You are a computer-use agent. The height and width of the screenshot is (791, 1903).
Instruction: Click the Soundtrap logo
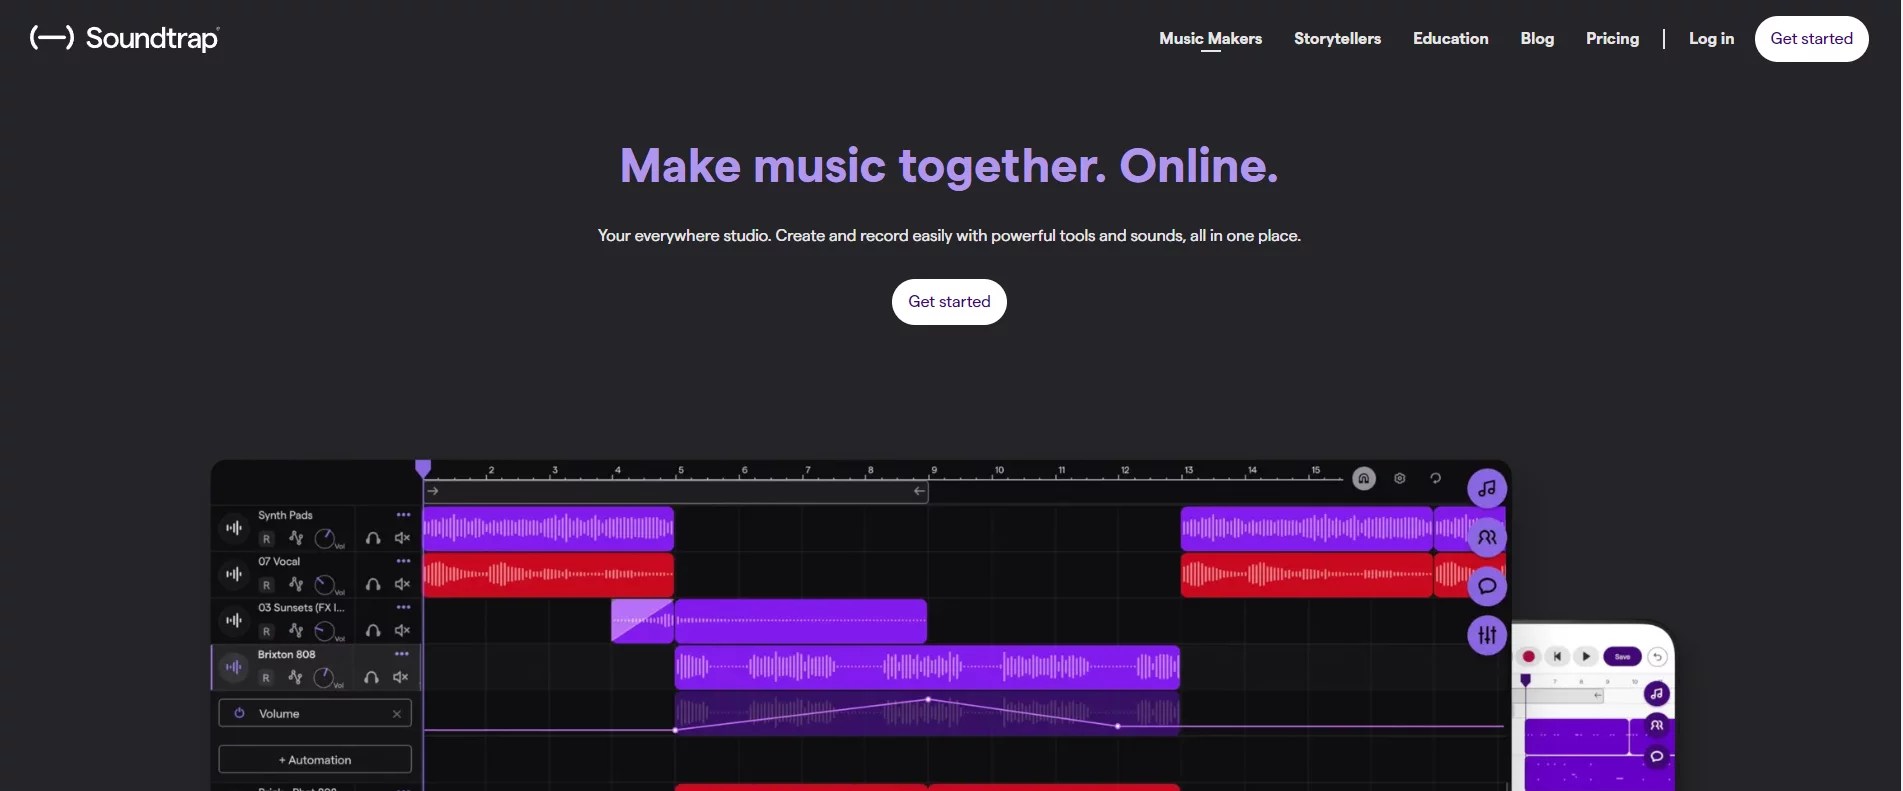[x=124, y=38]
